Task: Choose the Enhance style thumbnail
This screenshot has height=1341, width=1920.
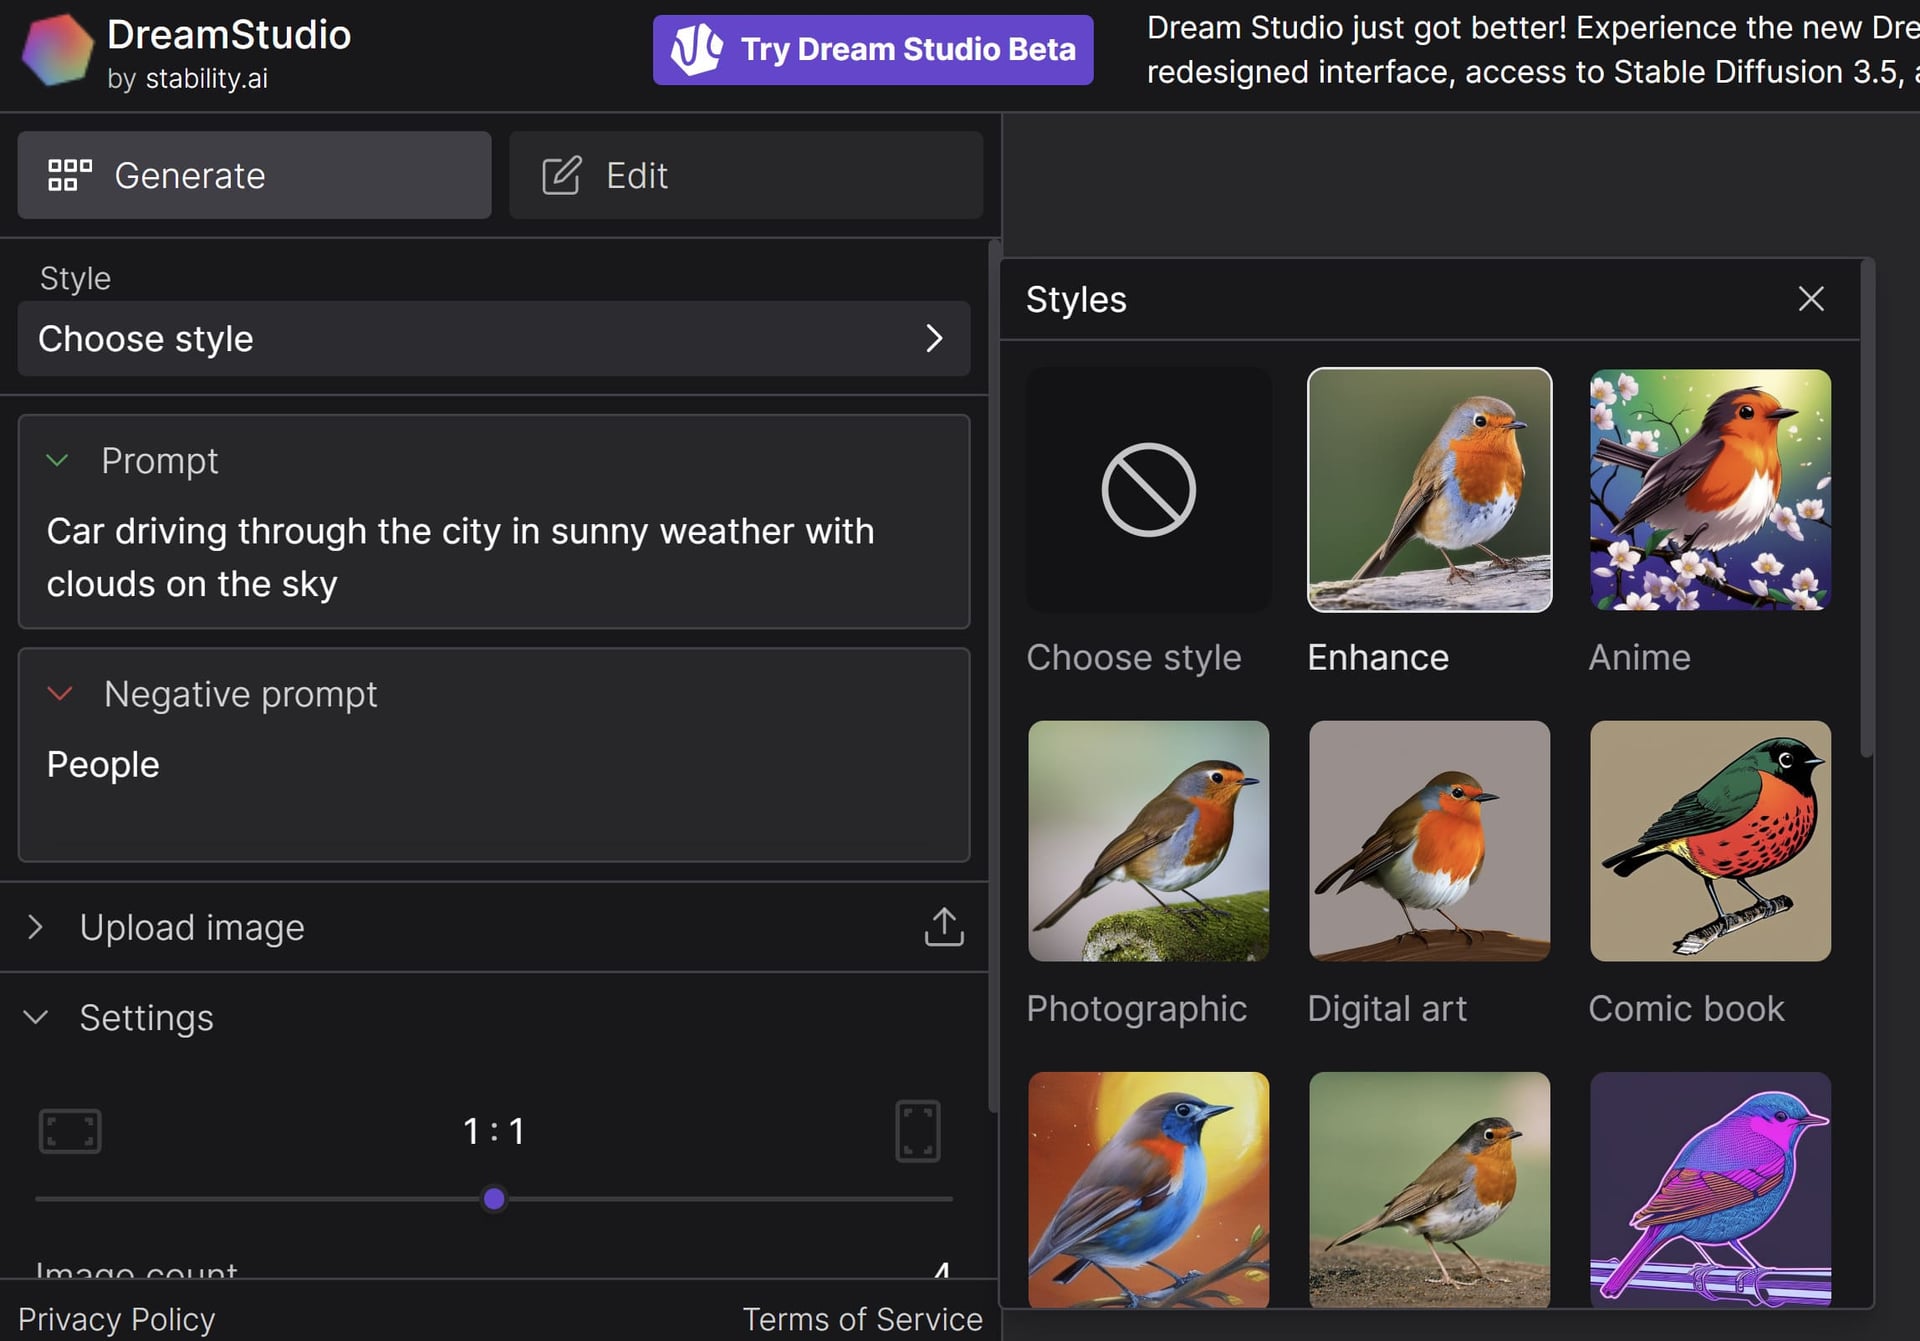Action: tap(1429, 490)
